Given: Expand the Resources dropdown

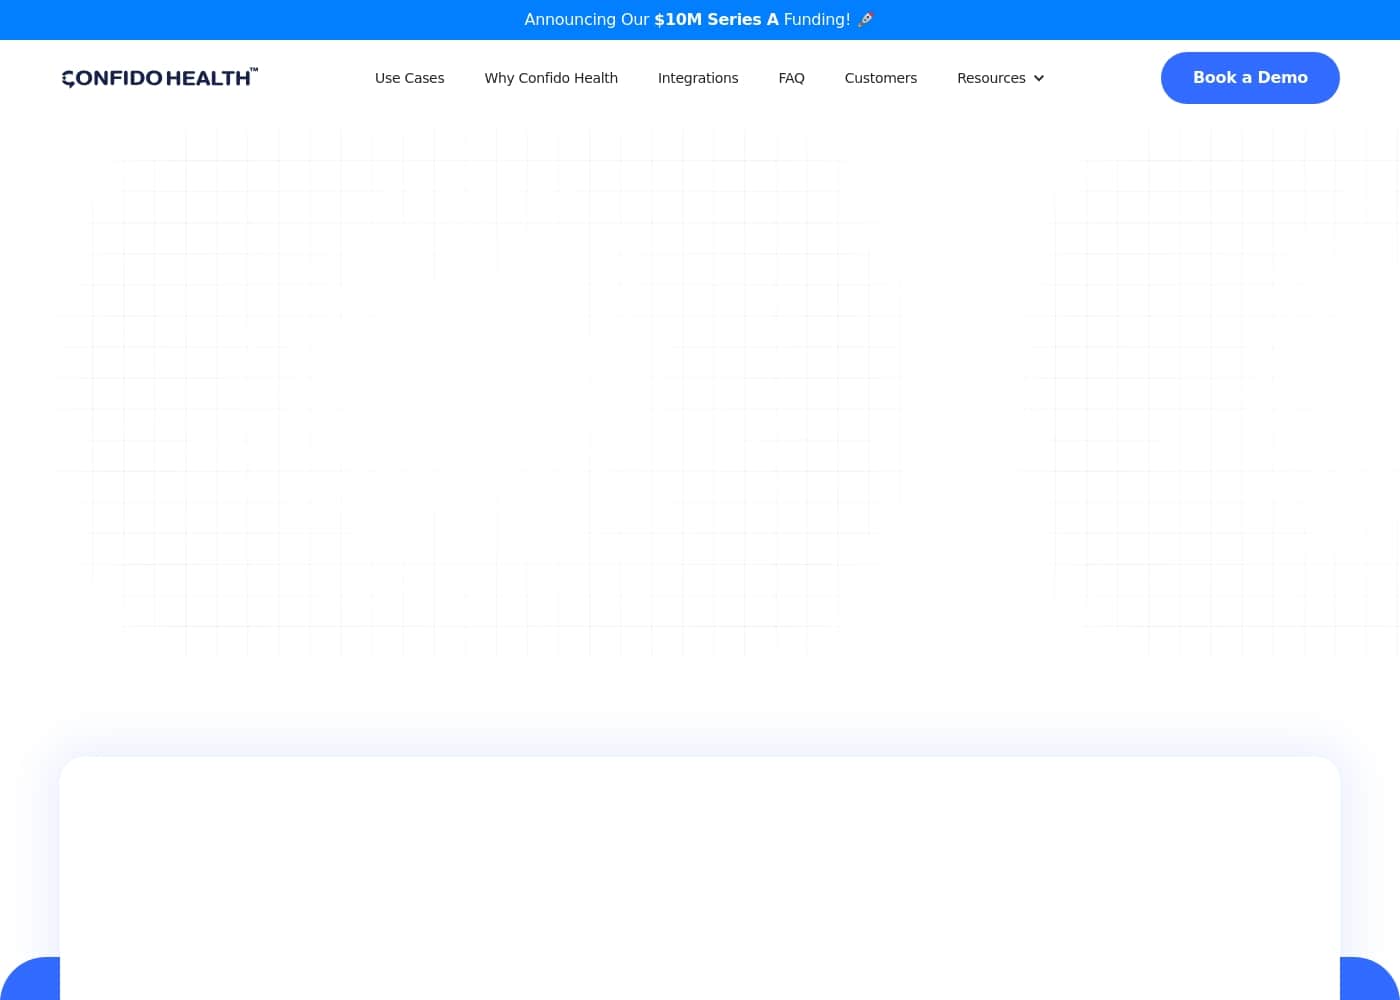Looking at the screenshot, I should [1000, 78].
